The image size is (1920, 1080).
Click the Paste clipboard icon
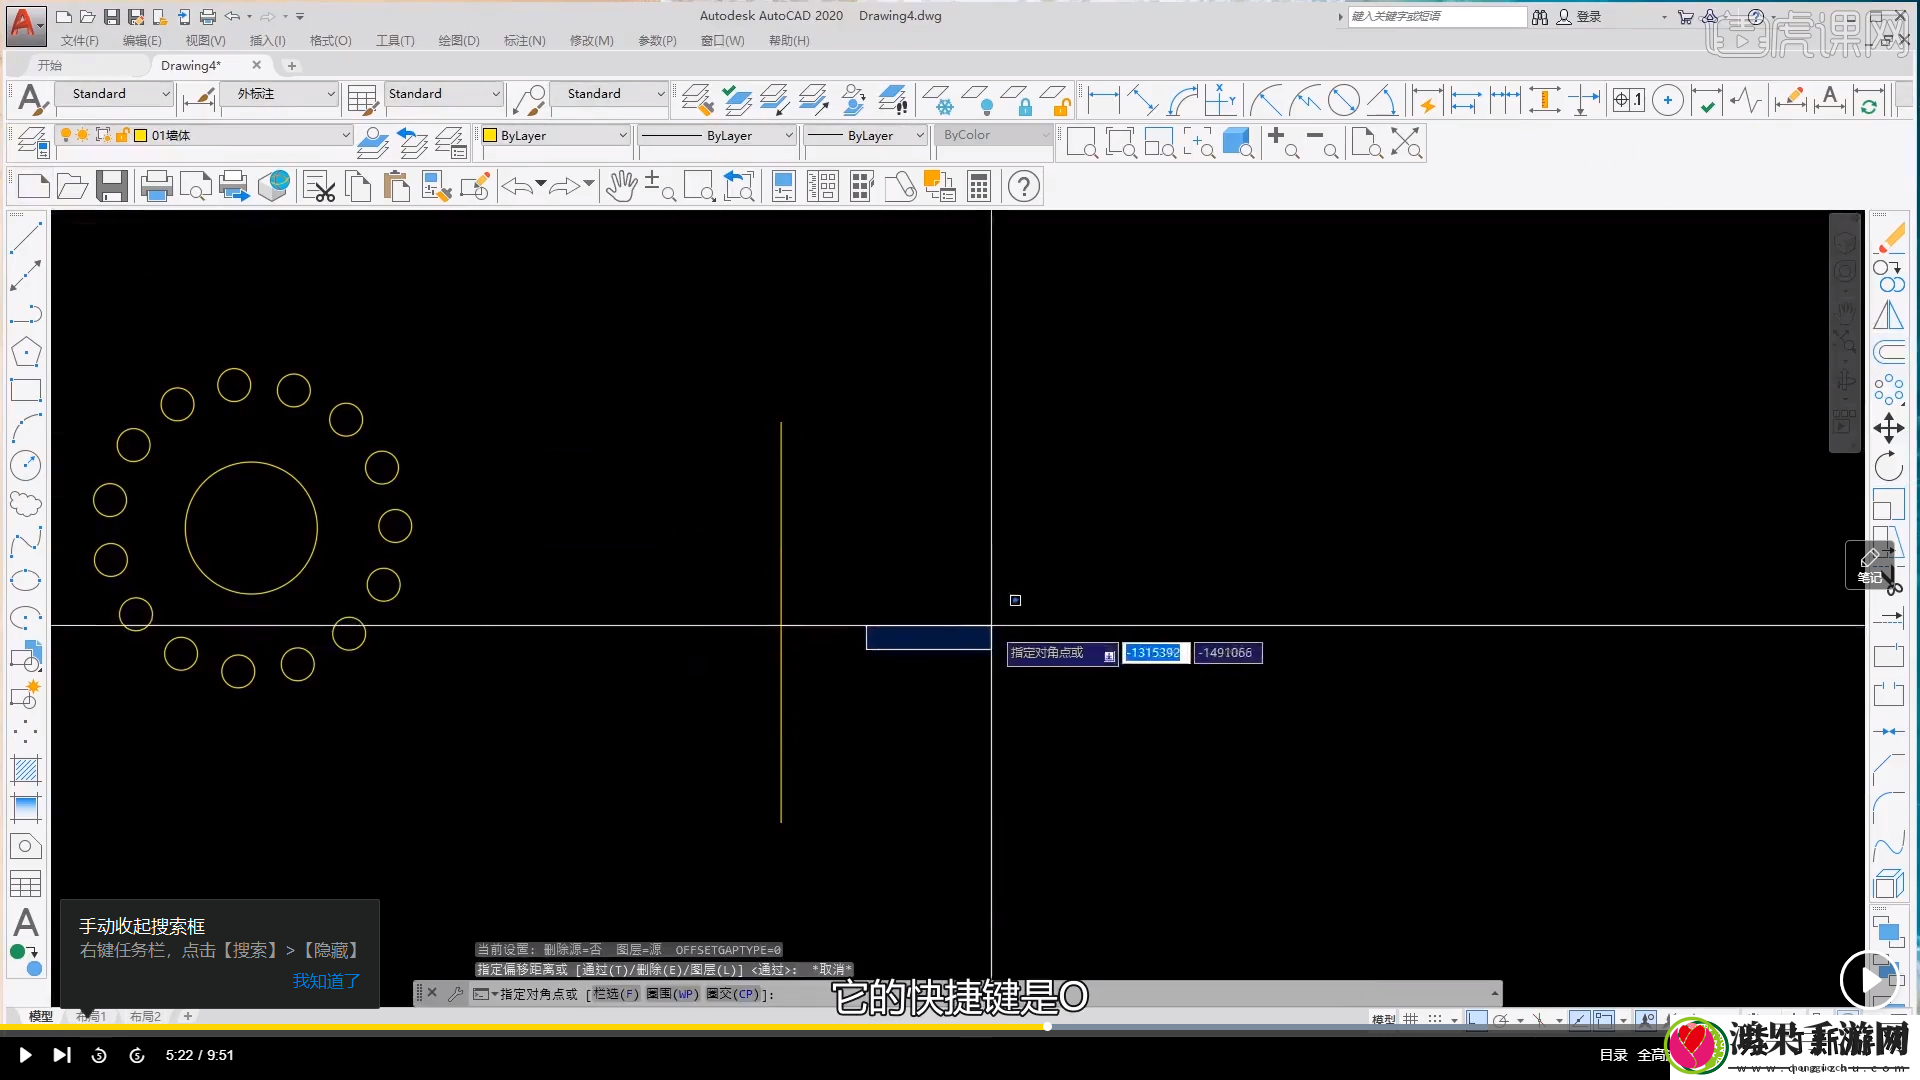[397, 186]
